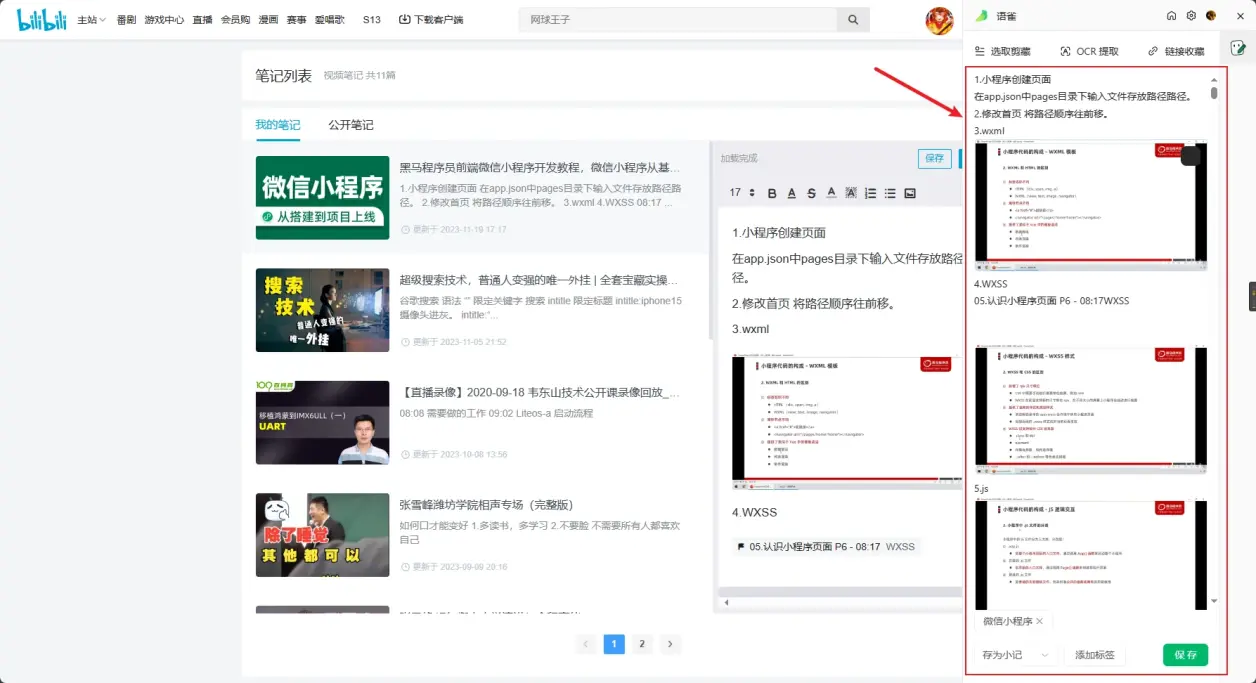
Task: Open 直播 in top navigation
Action: point(202,19)
